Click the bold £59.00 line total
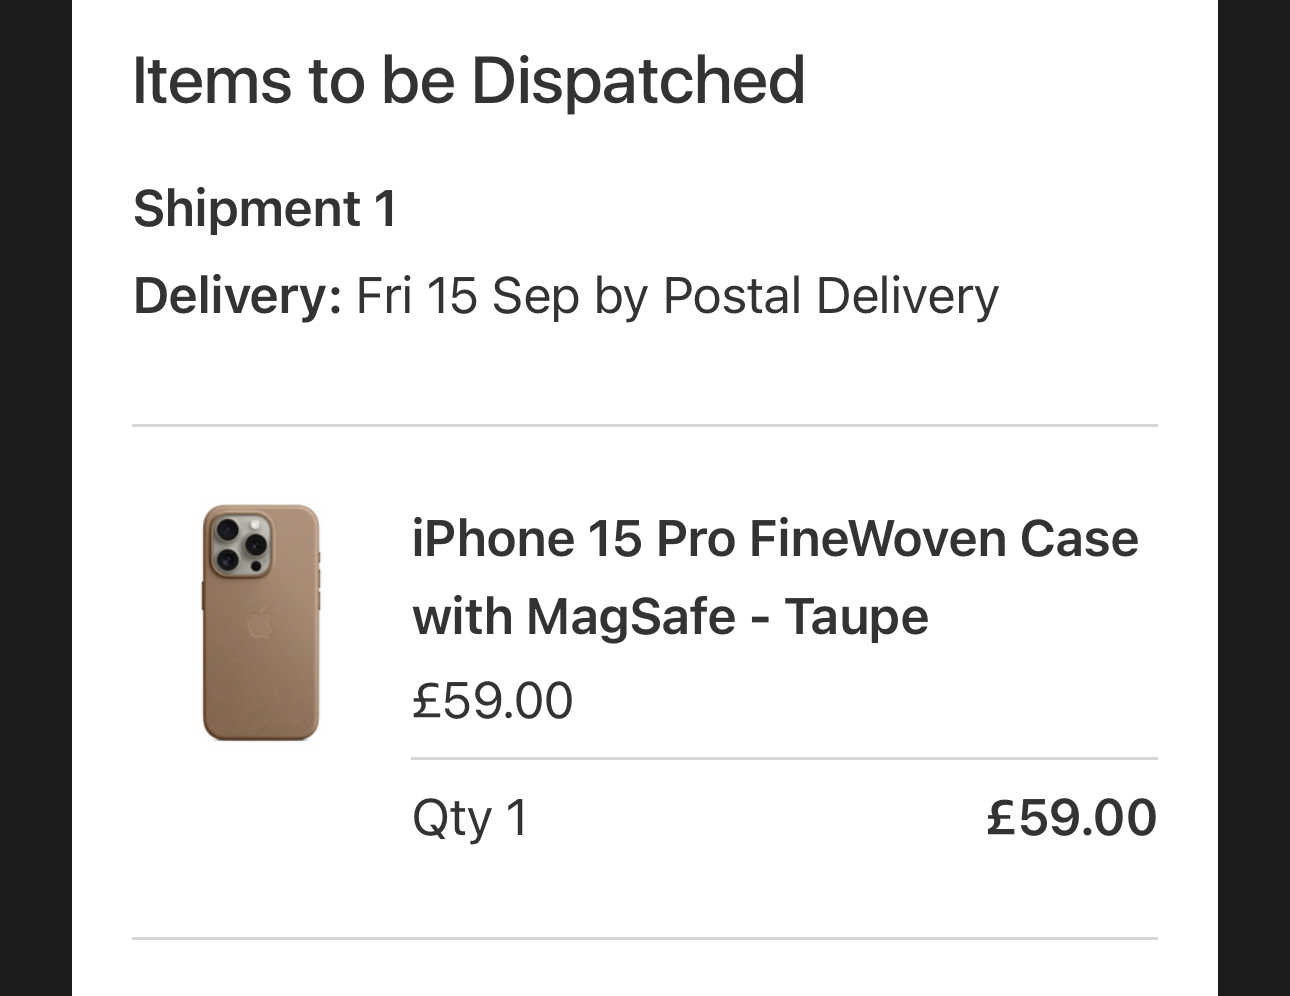Screen dimensions: 1290x996 pos(1071,818)
